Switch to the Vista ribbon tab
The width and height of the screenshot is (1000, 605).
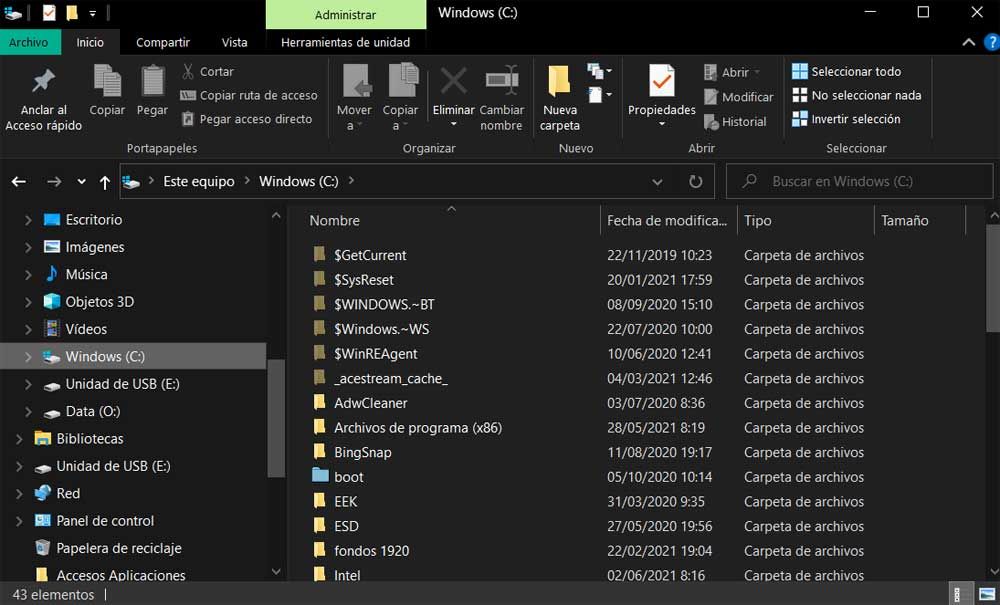234,43
